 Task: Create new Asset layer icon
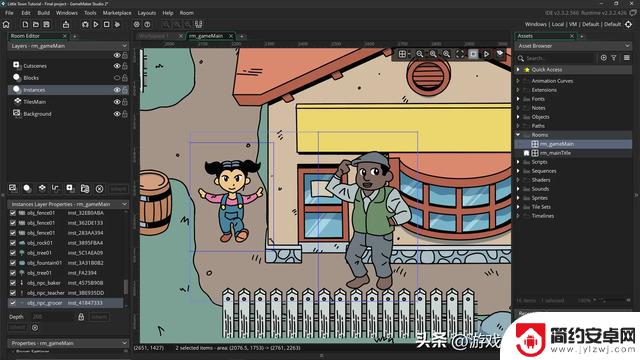(70, 188)
